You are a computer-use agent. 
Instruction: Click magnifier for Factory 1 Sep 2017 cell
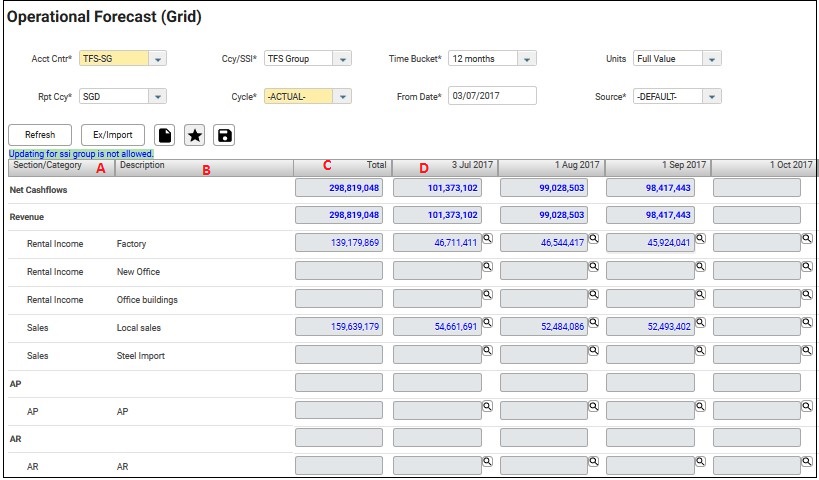click(701, 239)
